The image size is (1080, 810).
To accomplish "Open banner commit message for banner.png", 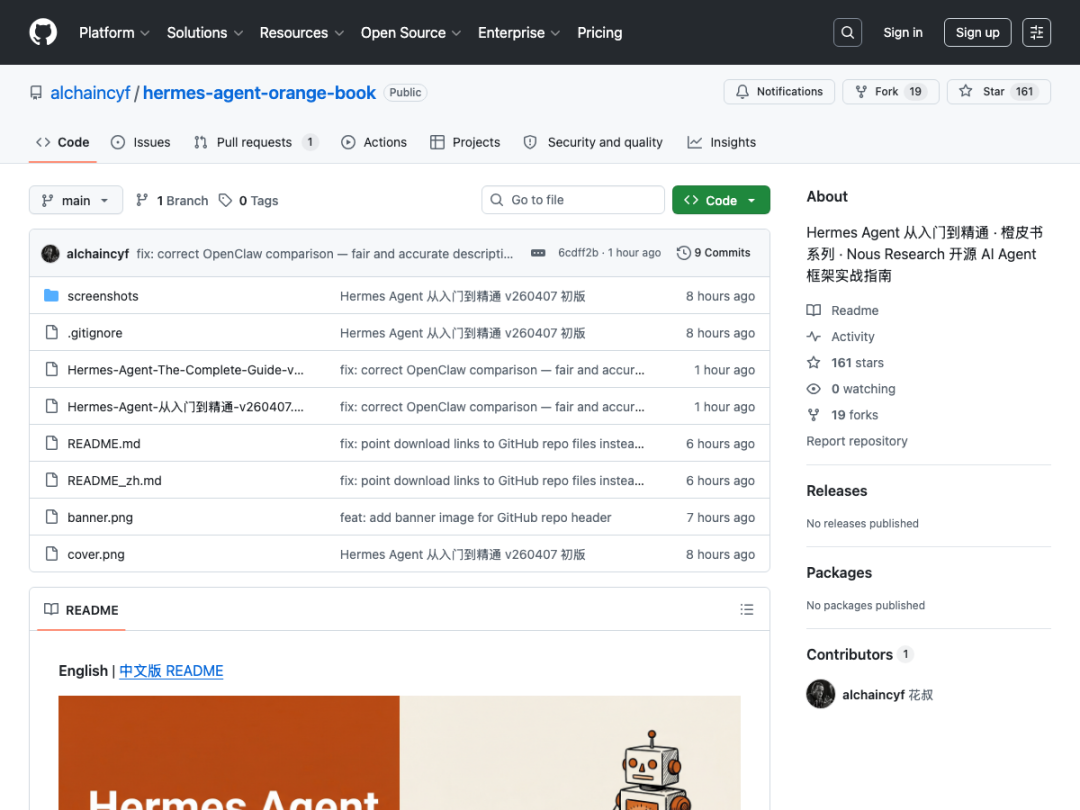I will [x=475, y=517].
